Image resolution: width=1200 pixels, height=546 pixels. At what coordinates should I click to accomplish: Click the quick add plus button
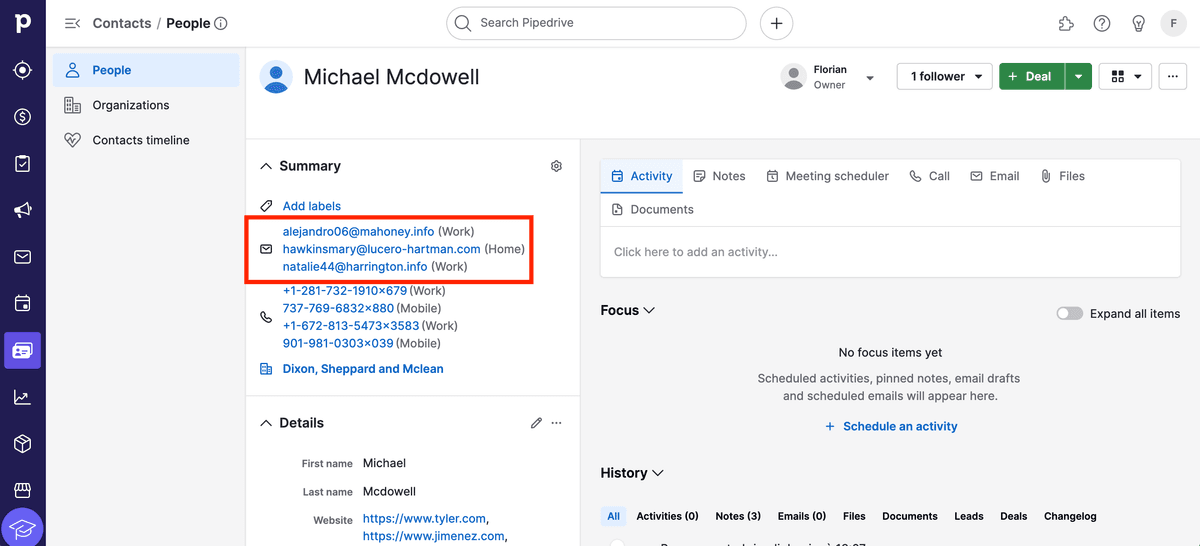tap(776, 23)
